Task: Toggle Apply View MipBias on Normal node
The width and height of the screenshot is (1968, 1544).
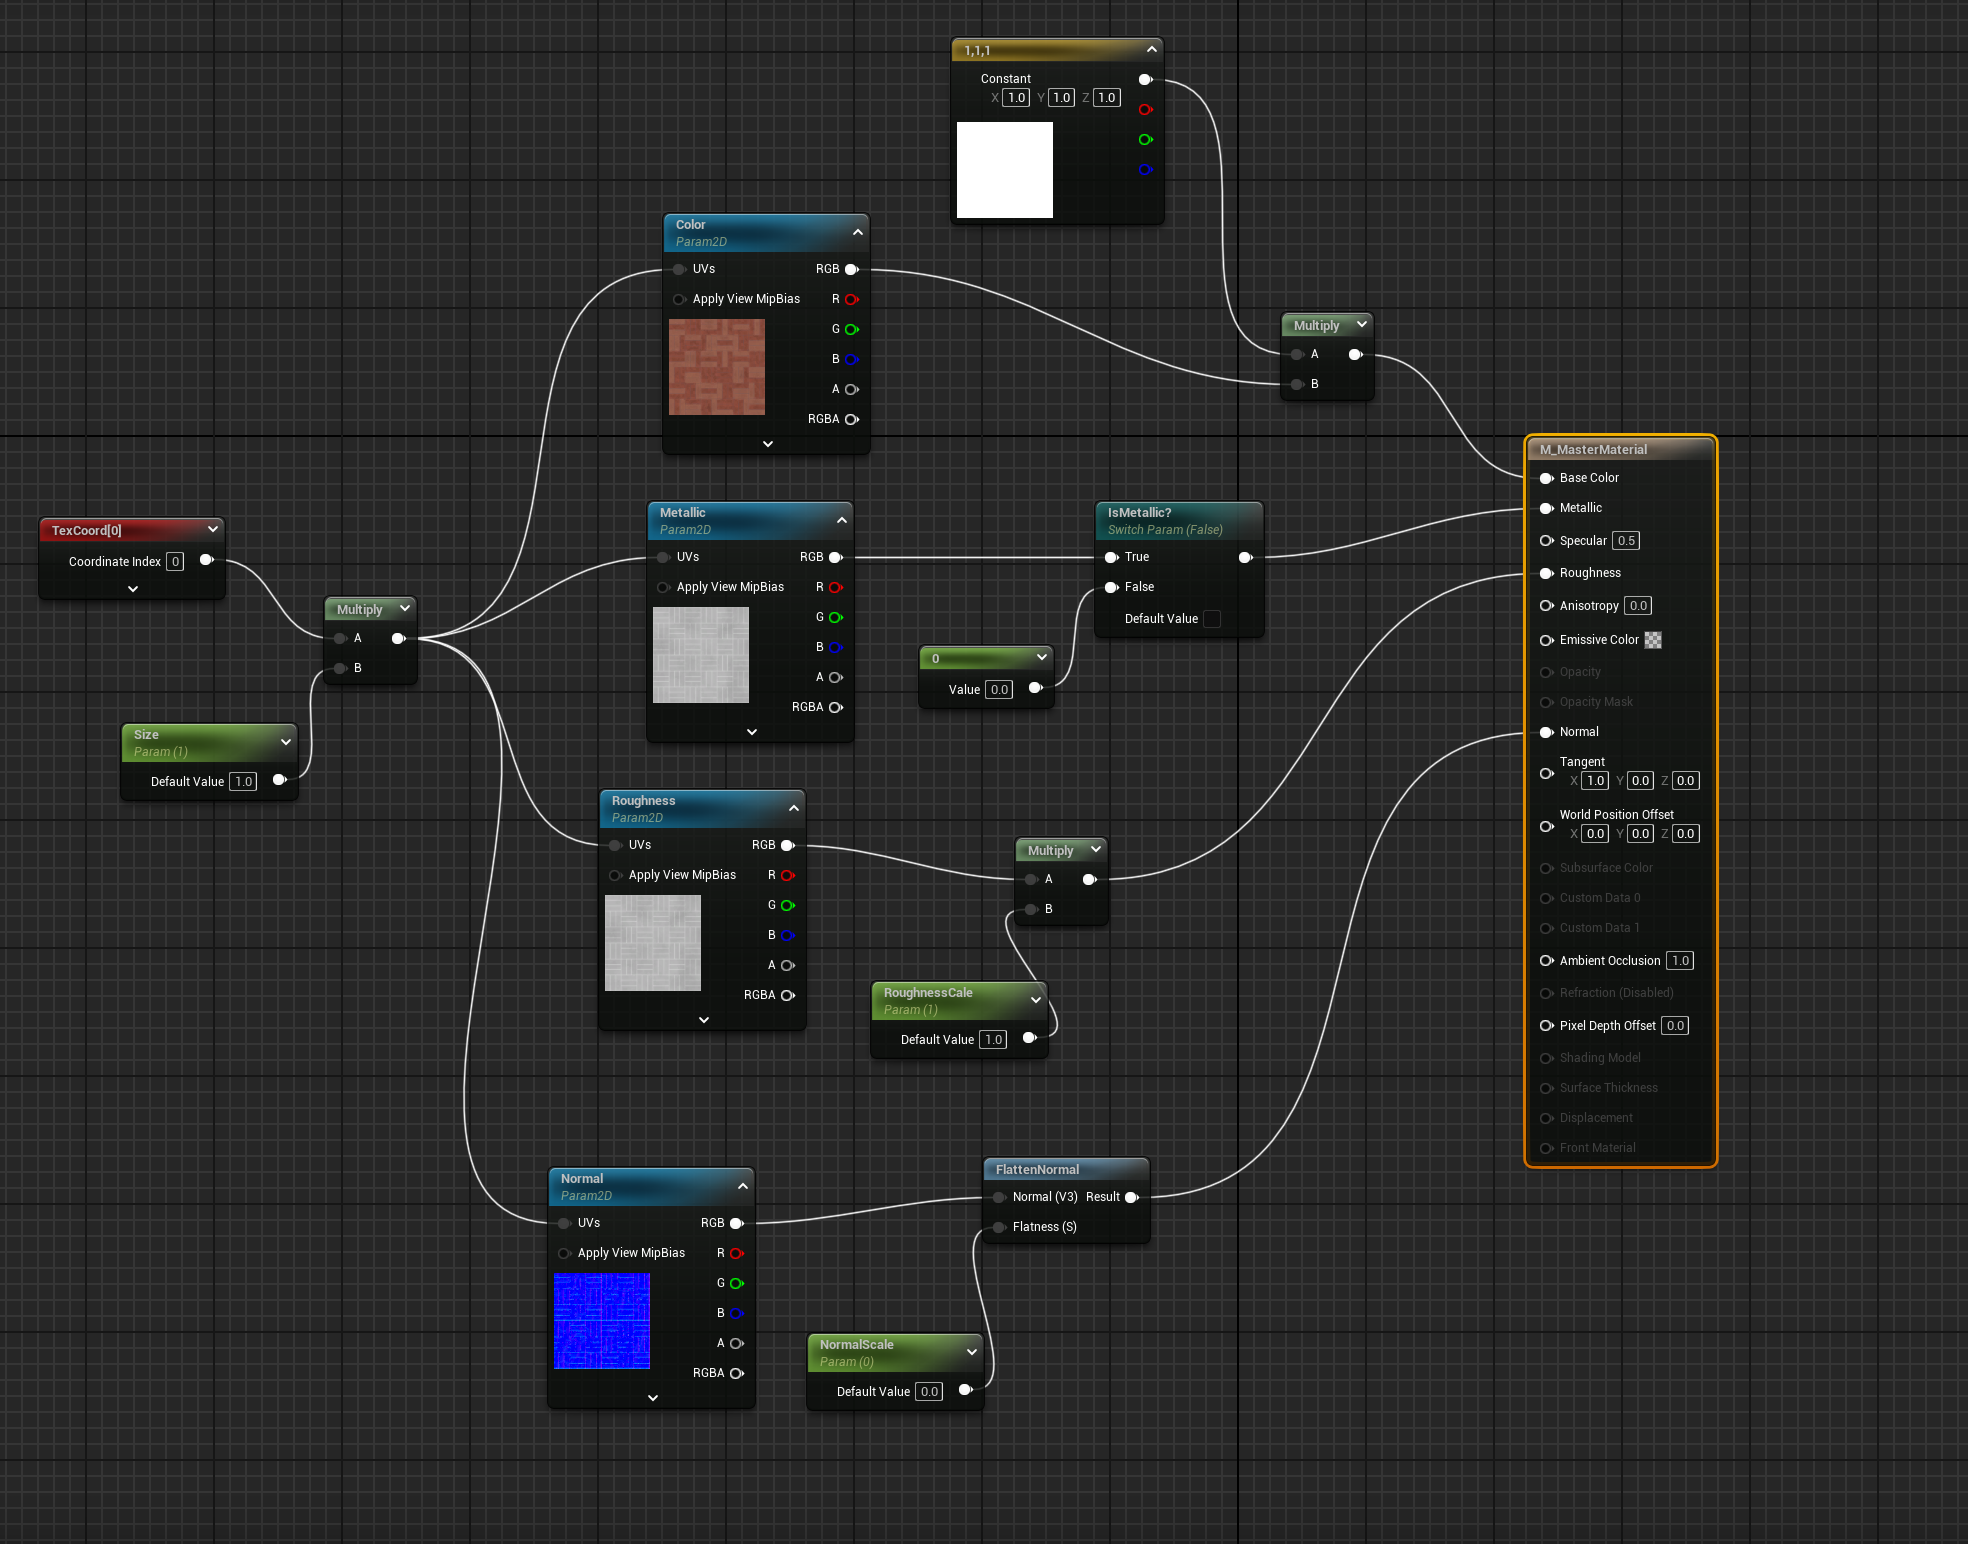Action: [564, 1253]
